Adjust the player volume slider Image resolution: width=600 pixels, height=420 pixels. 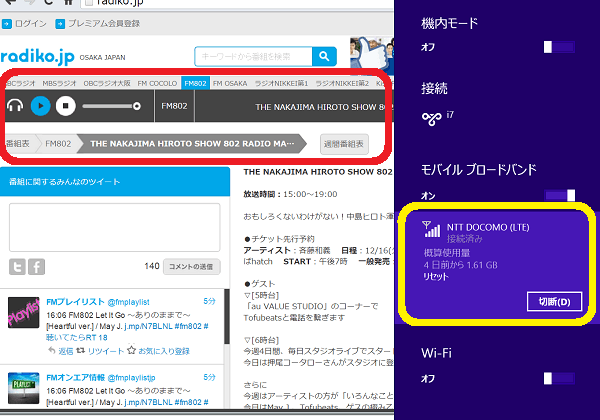pyautogui.click(x=111, y=106)
